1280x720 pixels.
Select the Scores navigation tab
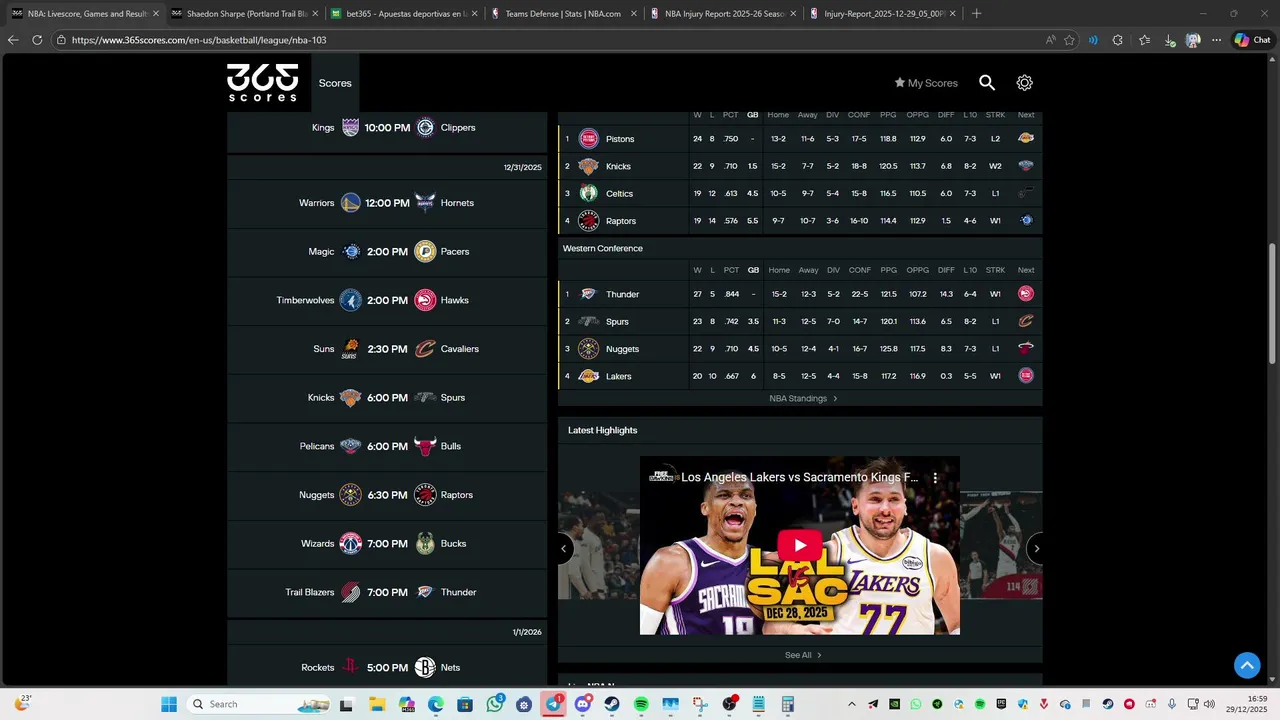(x=335, y=83)
